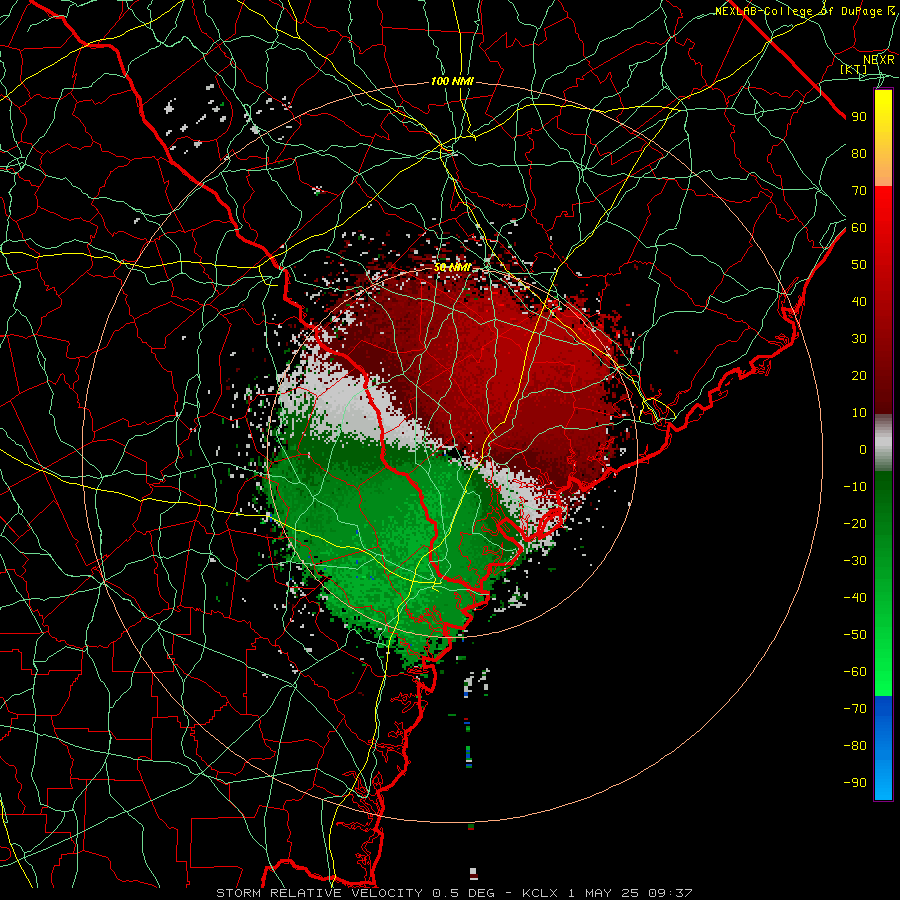Click the positive 60 value on the legend
The width and height of the screenshot is (900, 900).
pos(859,227)
